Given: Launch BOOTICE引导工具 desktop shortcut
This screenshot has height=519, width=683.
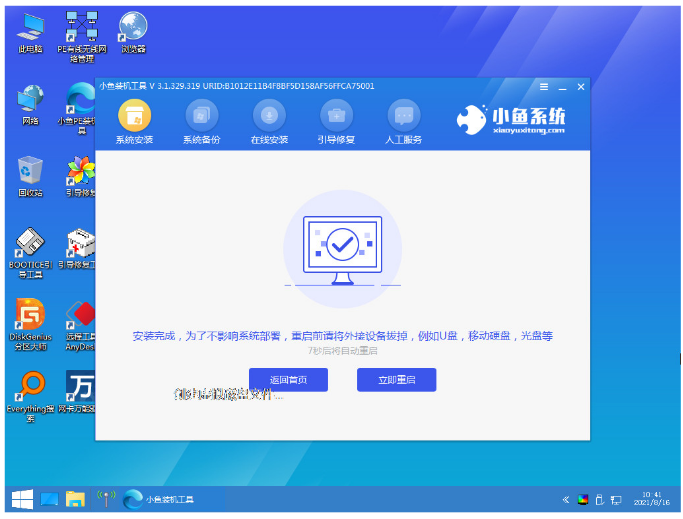Looking at the screenshot, I should (30, 253).
